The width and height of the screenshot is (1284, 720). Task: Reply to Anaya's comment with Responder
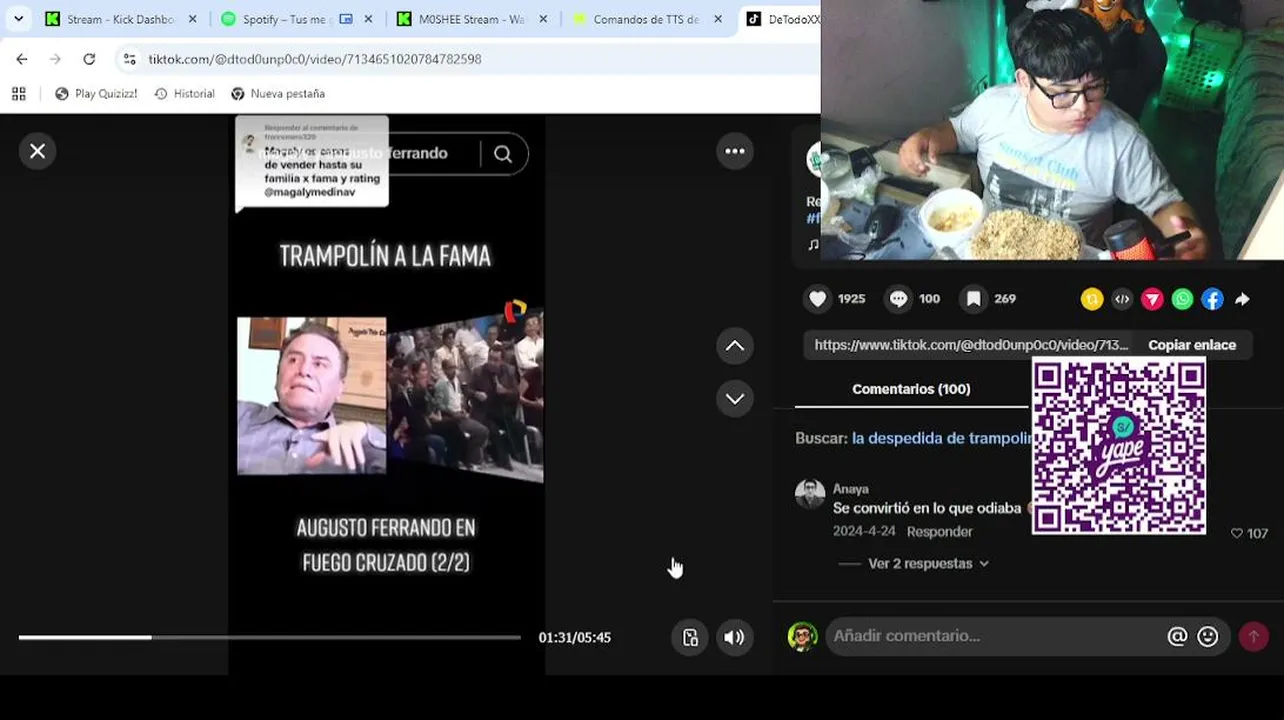tap(939, 532)
